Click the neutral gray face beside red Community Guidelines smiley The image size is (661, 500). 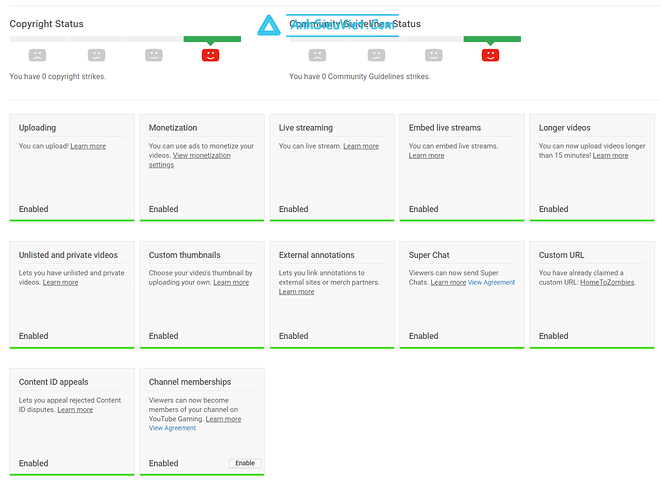[433, 55]
